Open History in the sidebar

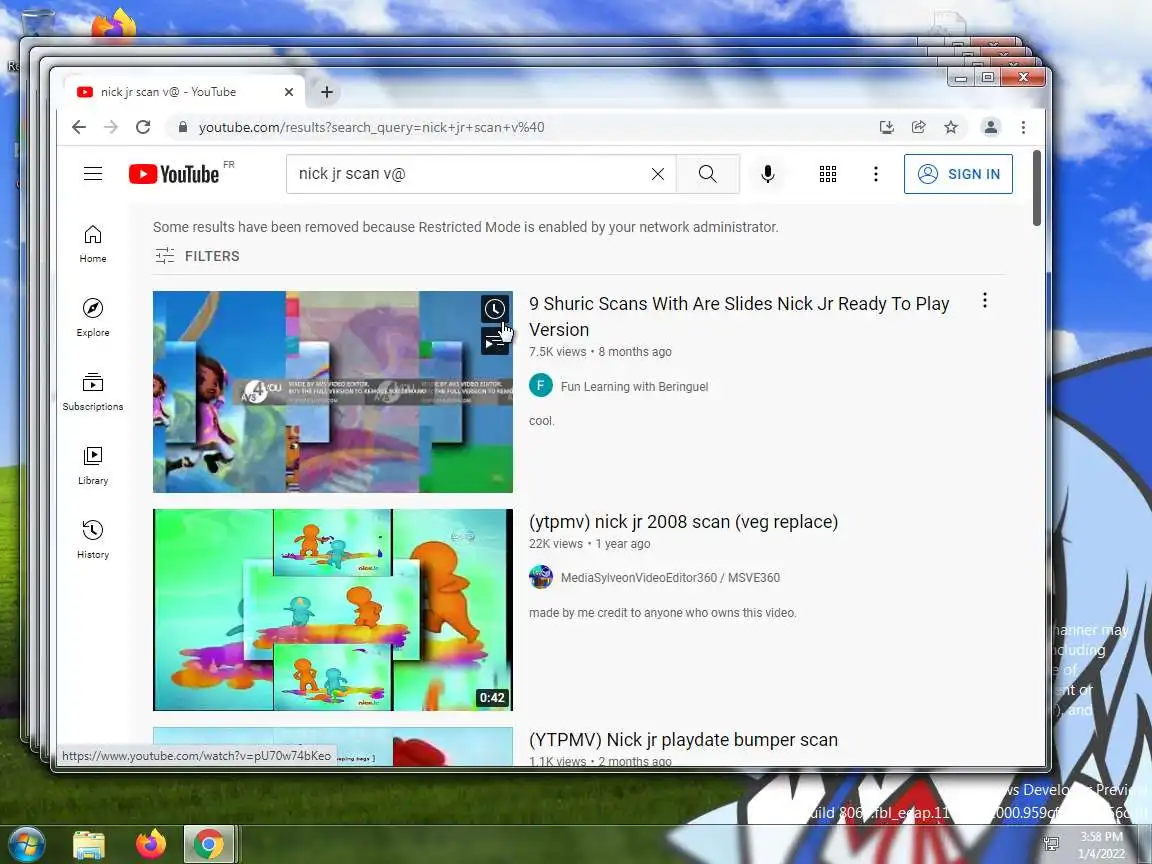point(93,540)
